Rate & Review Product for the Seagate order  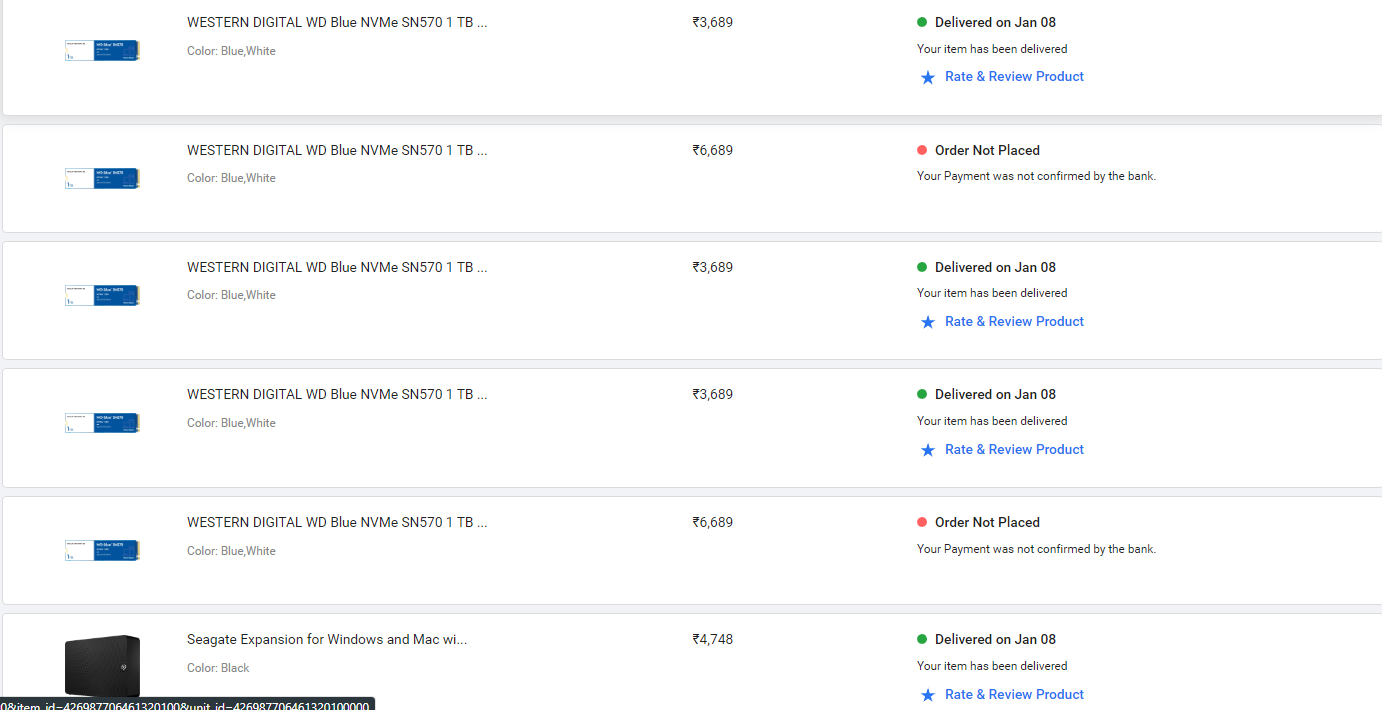[x=1014, y=694]
